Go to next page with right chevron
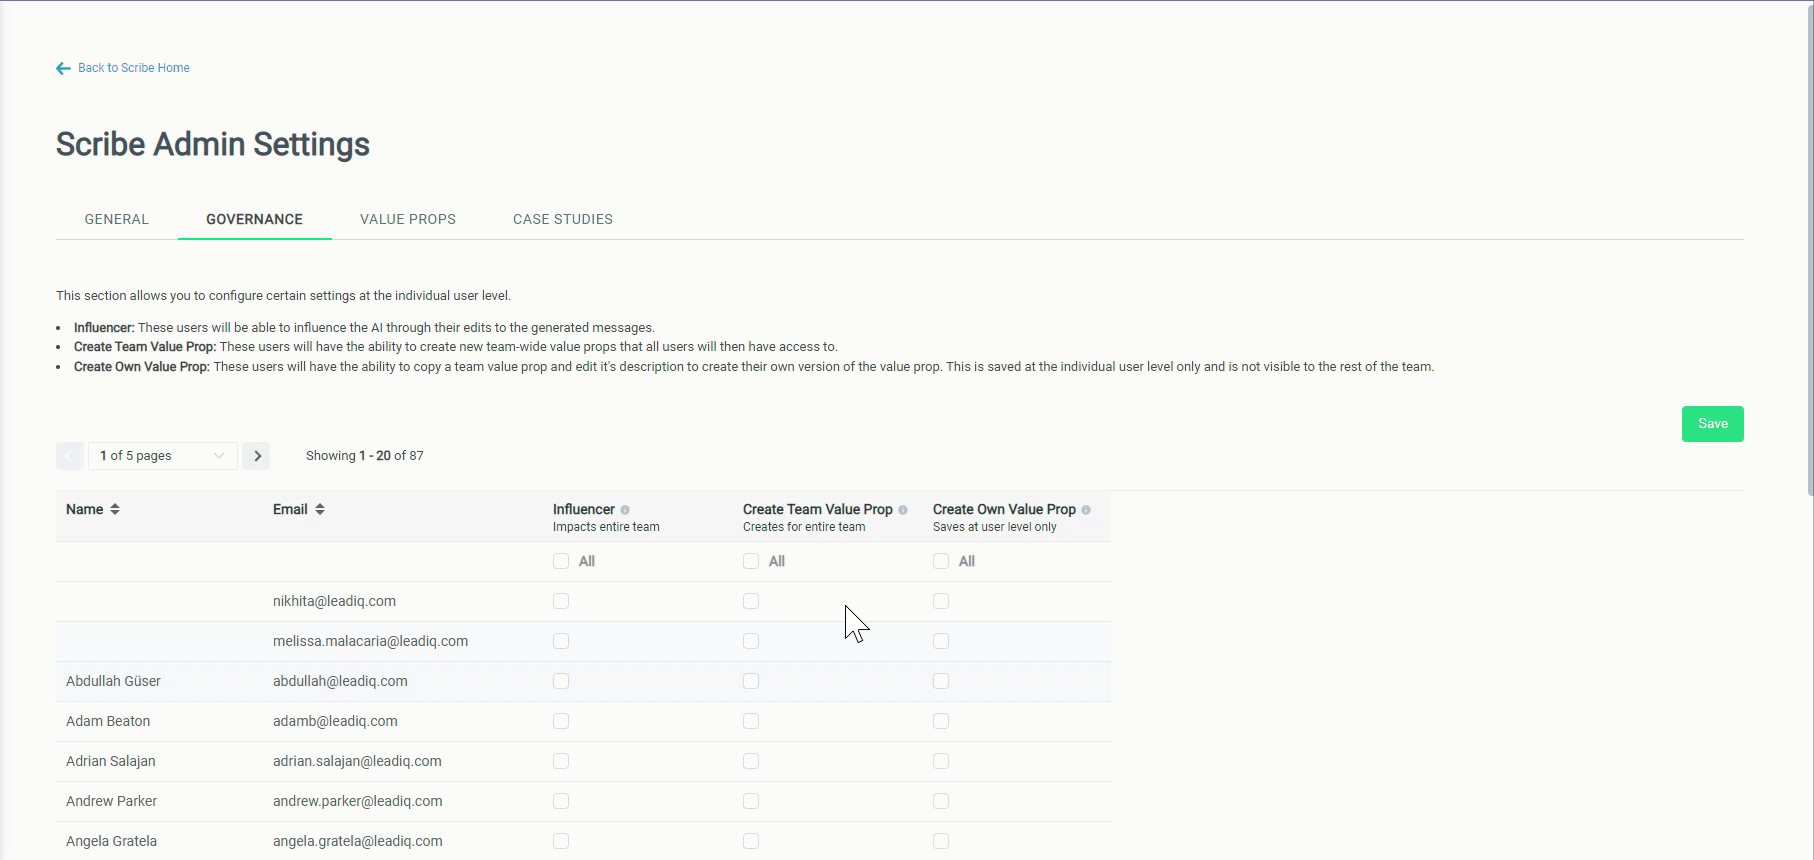The width and height of the screenshot is (1814, 860). click(x=257, y=456)
